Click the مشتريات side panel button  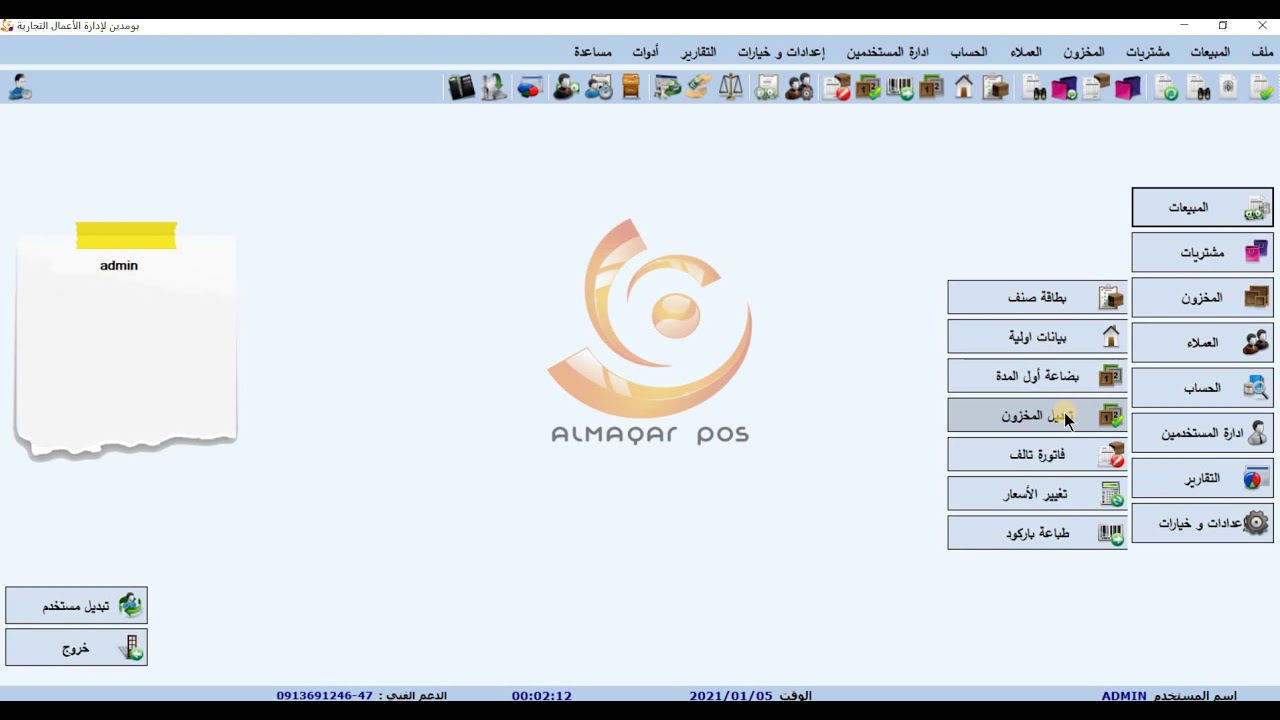coord(1202,253)
